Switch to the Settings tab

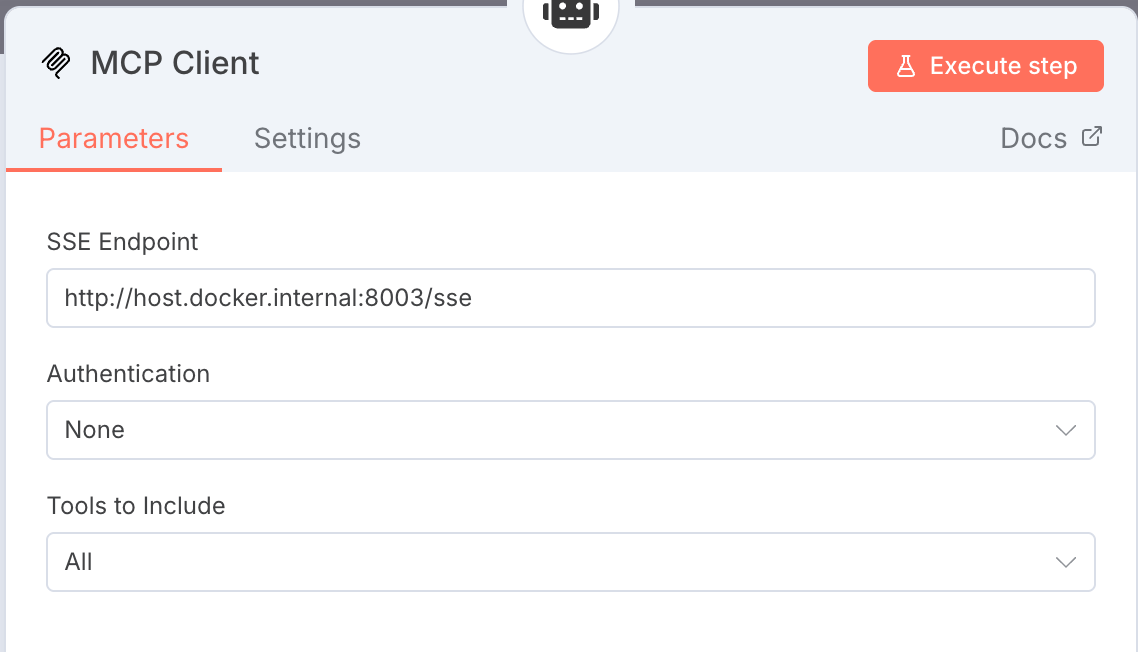307,138
